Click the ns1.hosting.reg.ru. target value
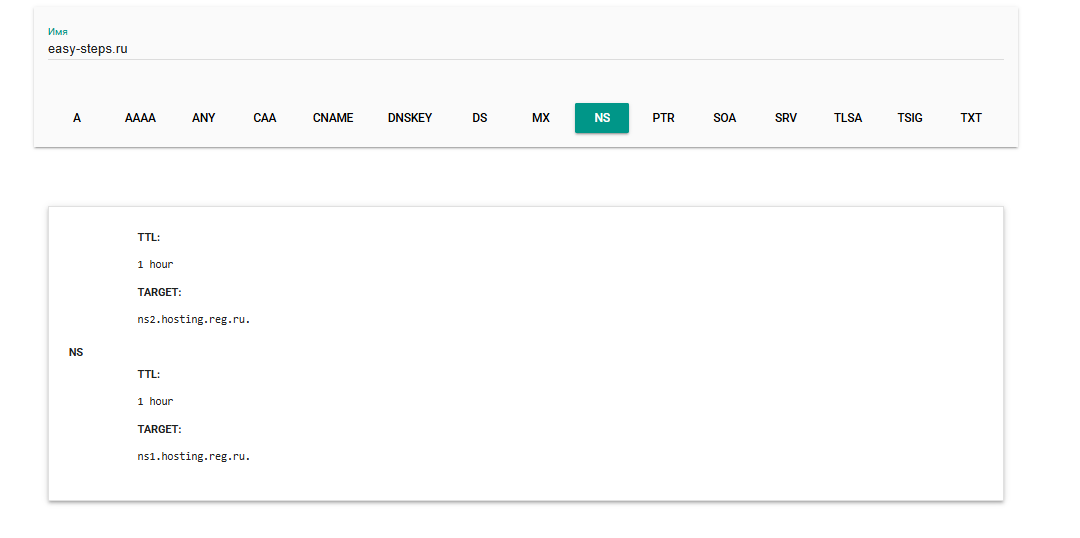Image resolution: width=1080 pixels, height=538 pixels. click(194, 456)
